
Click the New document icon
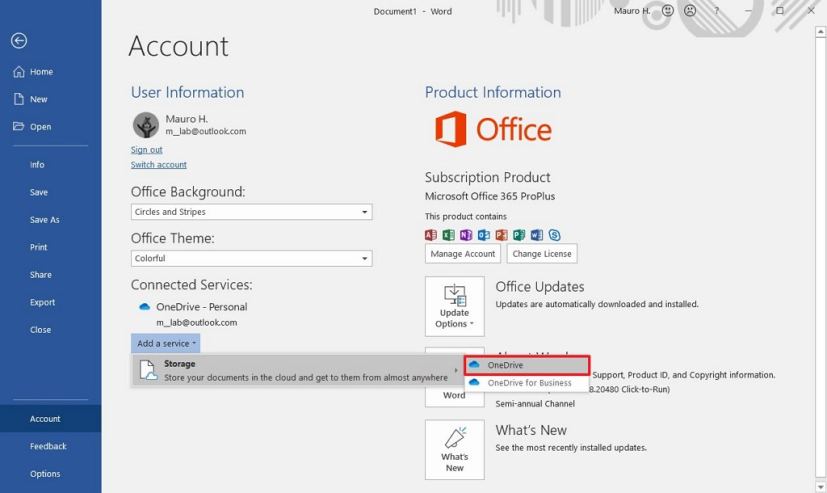pos(19,99)
